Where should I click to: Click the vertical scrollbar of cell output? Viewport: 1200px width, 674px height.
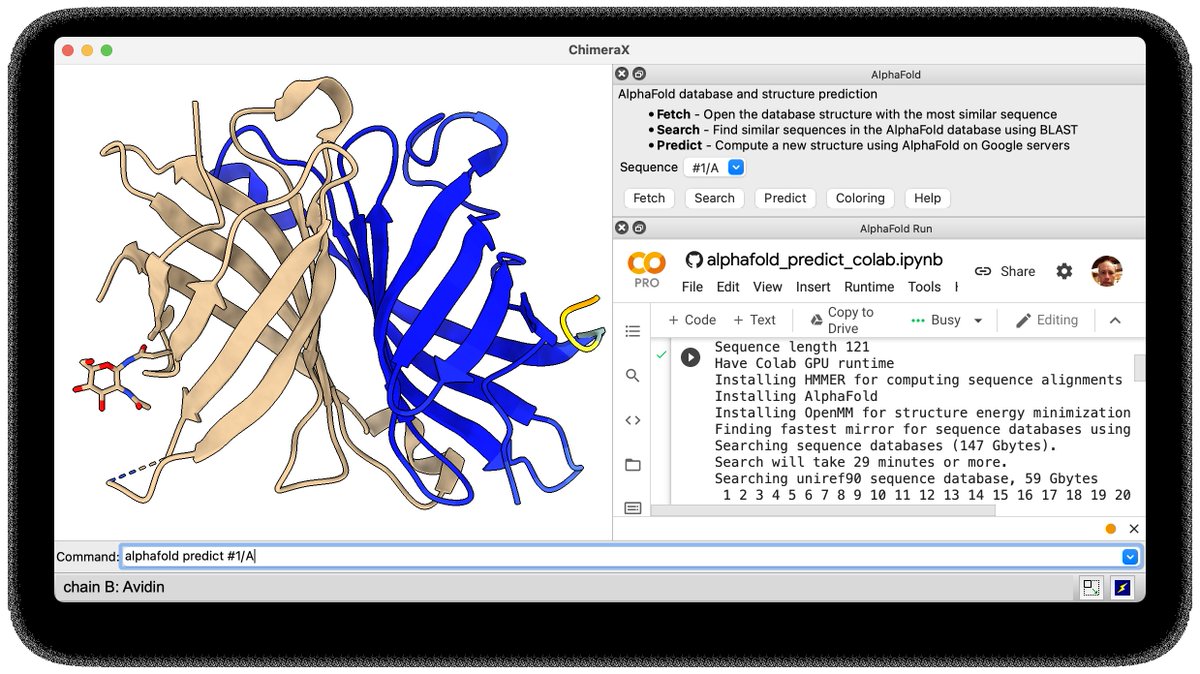pyautogui.click(x=1139, y=368)
